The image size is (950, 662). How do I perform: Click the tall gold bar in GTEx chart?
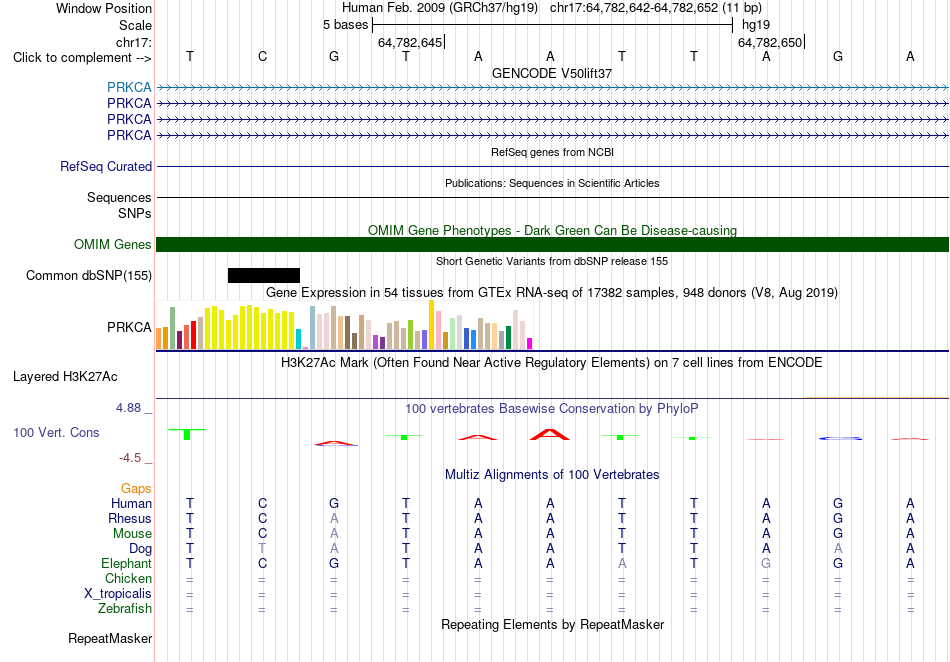coord(431,325)
